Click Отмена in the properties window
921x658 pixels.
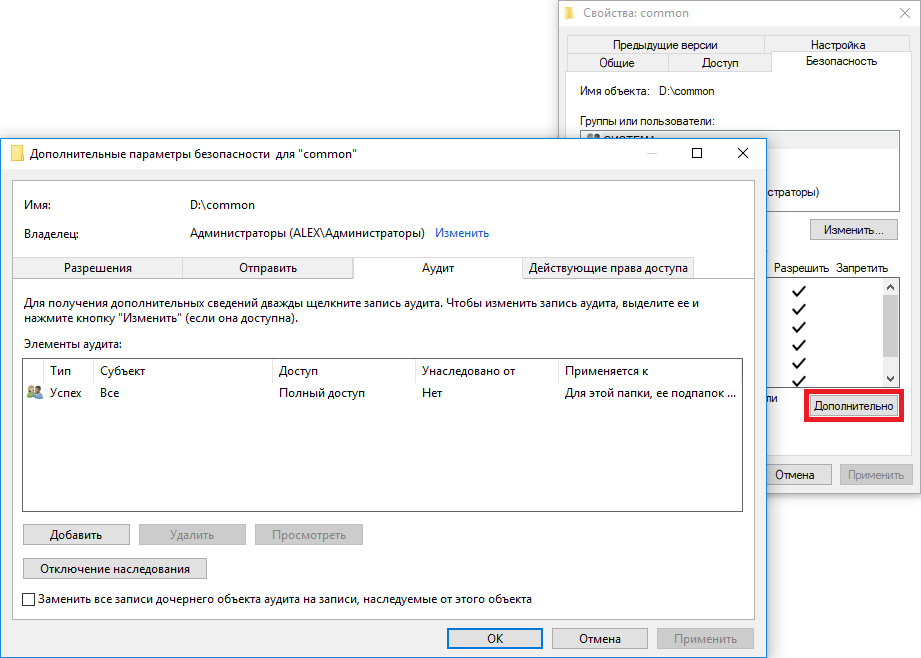point(799,475)
